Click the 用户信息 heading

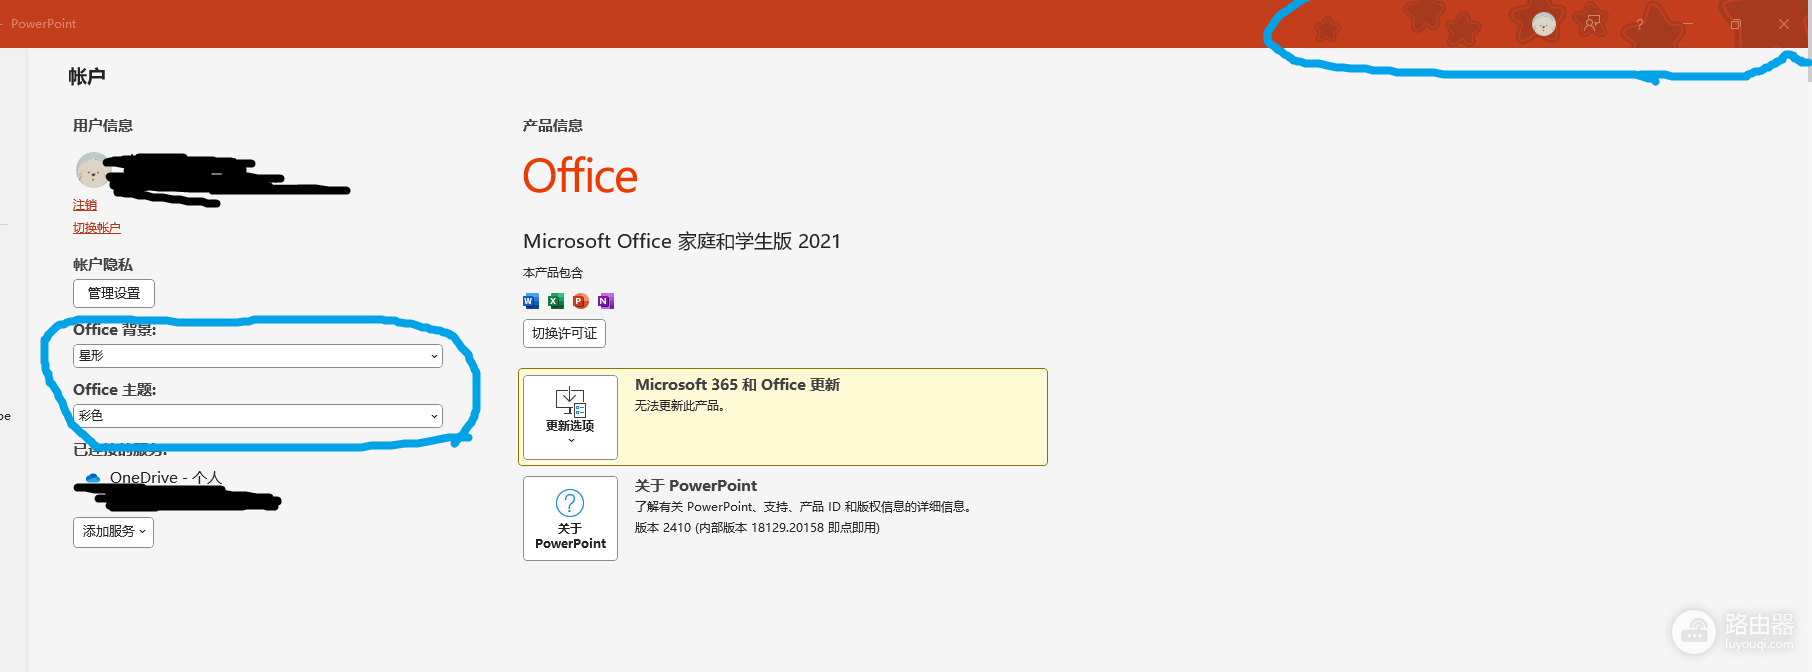click(x=102, y=125)
